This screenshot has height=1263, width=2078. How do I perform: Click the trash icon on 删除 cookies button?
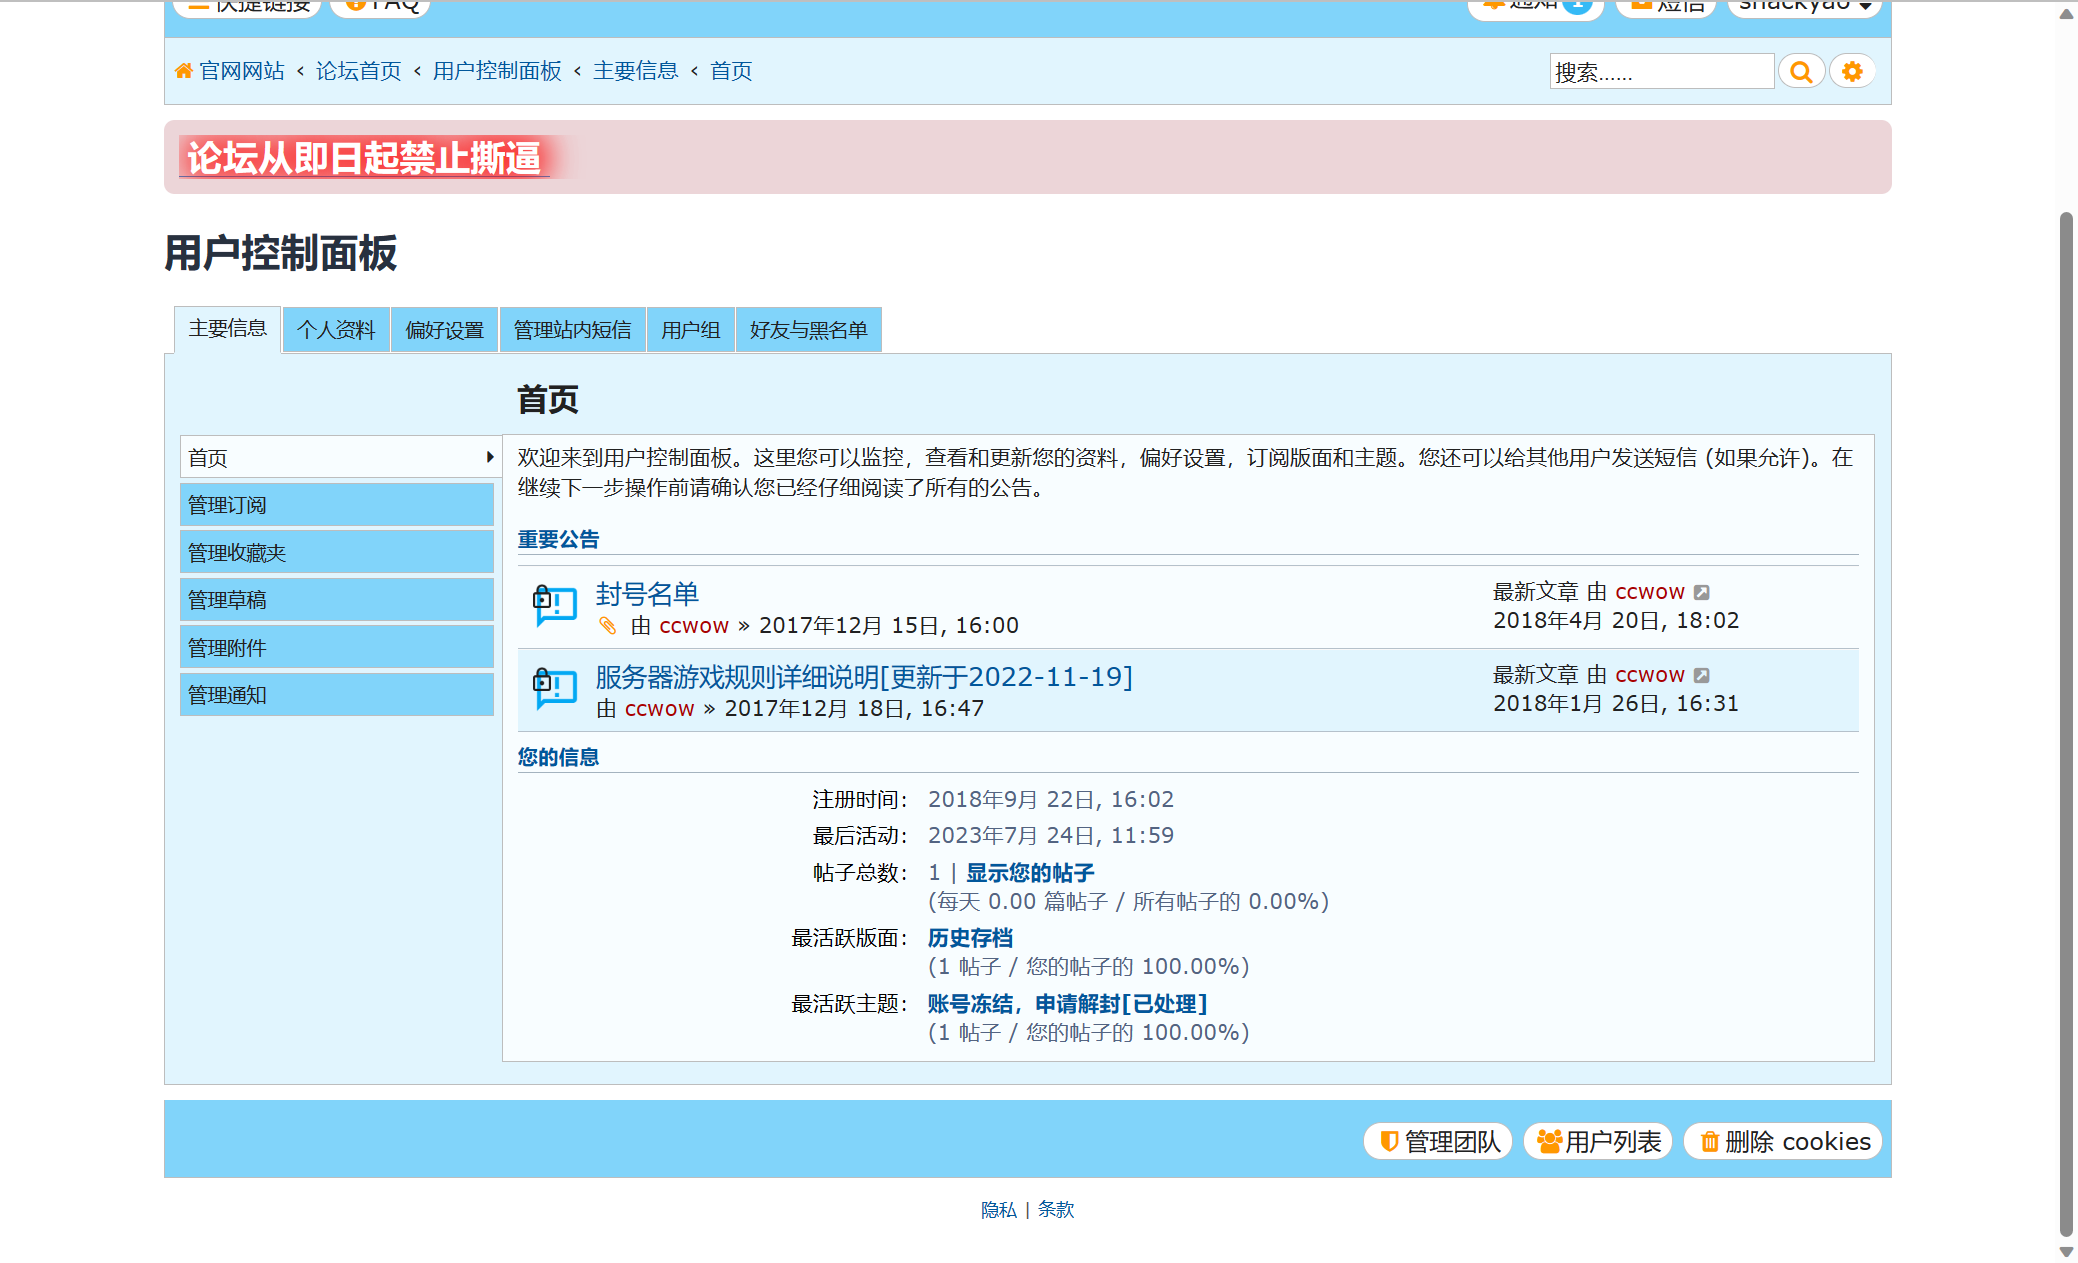(1710, 1141)
